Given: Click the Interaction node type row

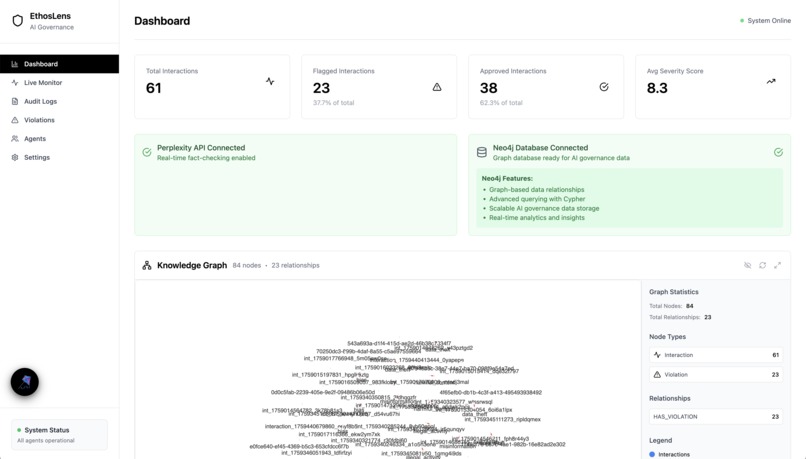Looking at the screenshot, I should (716, 355).
